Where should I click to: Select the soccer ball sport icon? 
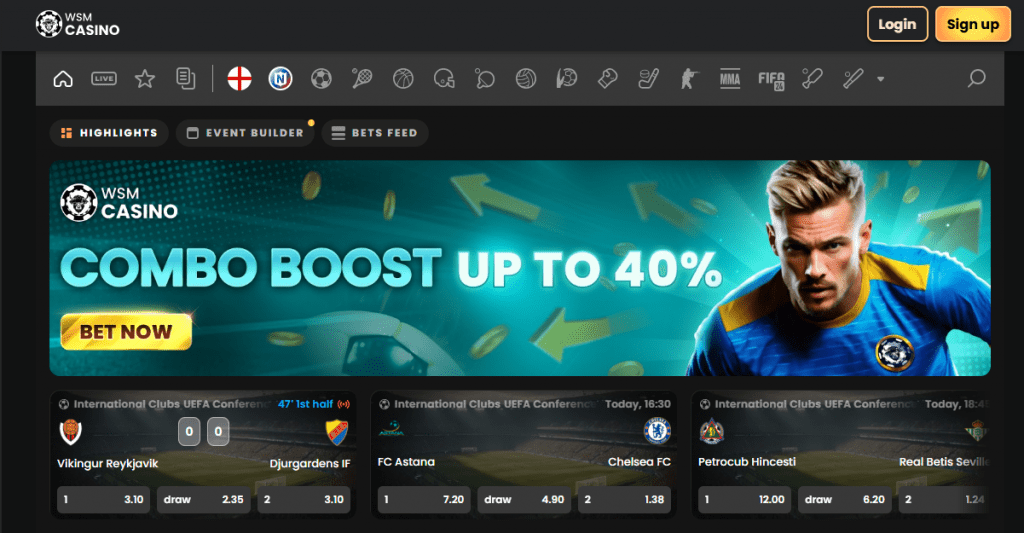click(x=321, y=79)
